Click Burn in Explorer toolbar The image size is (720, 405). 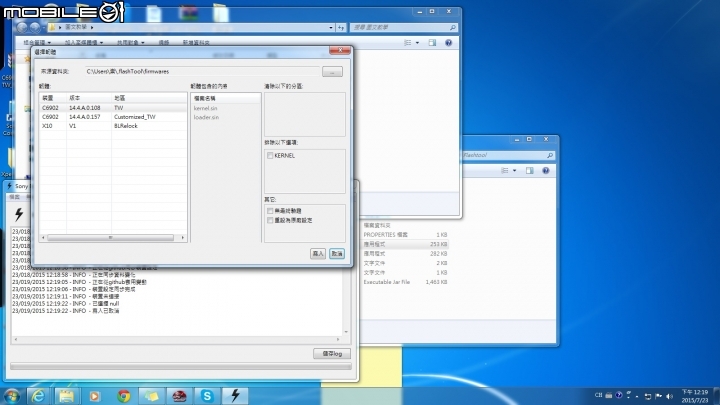[164, 43]
